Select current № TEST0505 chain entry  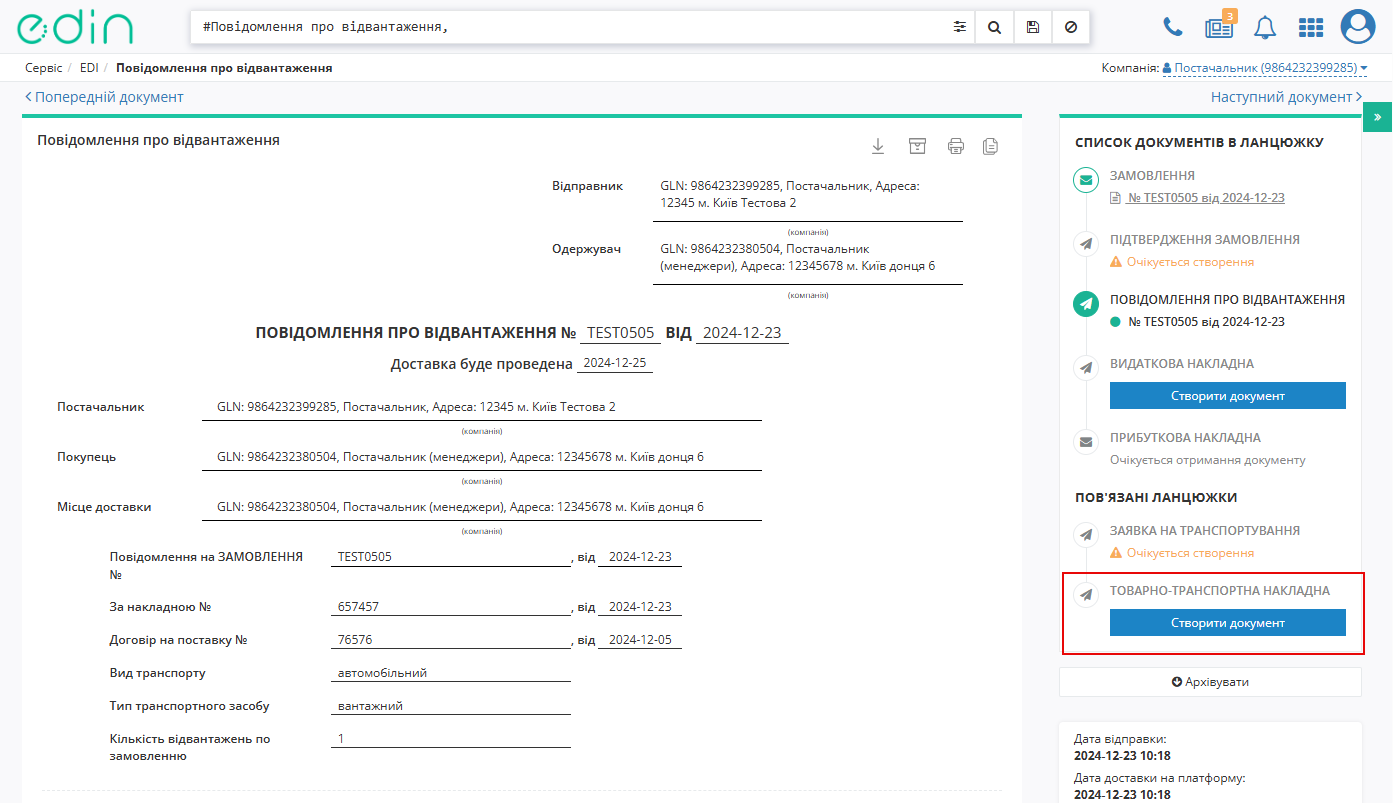[x=1206, y=322]
